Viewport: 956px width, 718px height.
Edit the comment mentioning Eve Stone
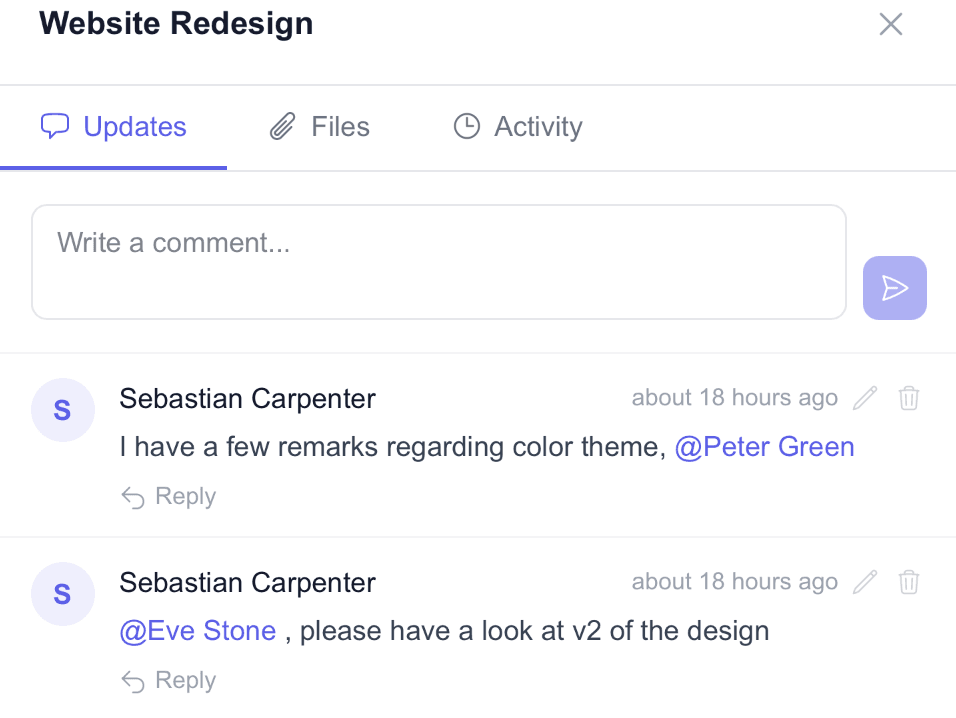point(865,582)
